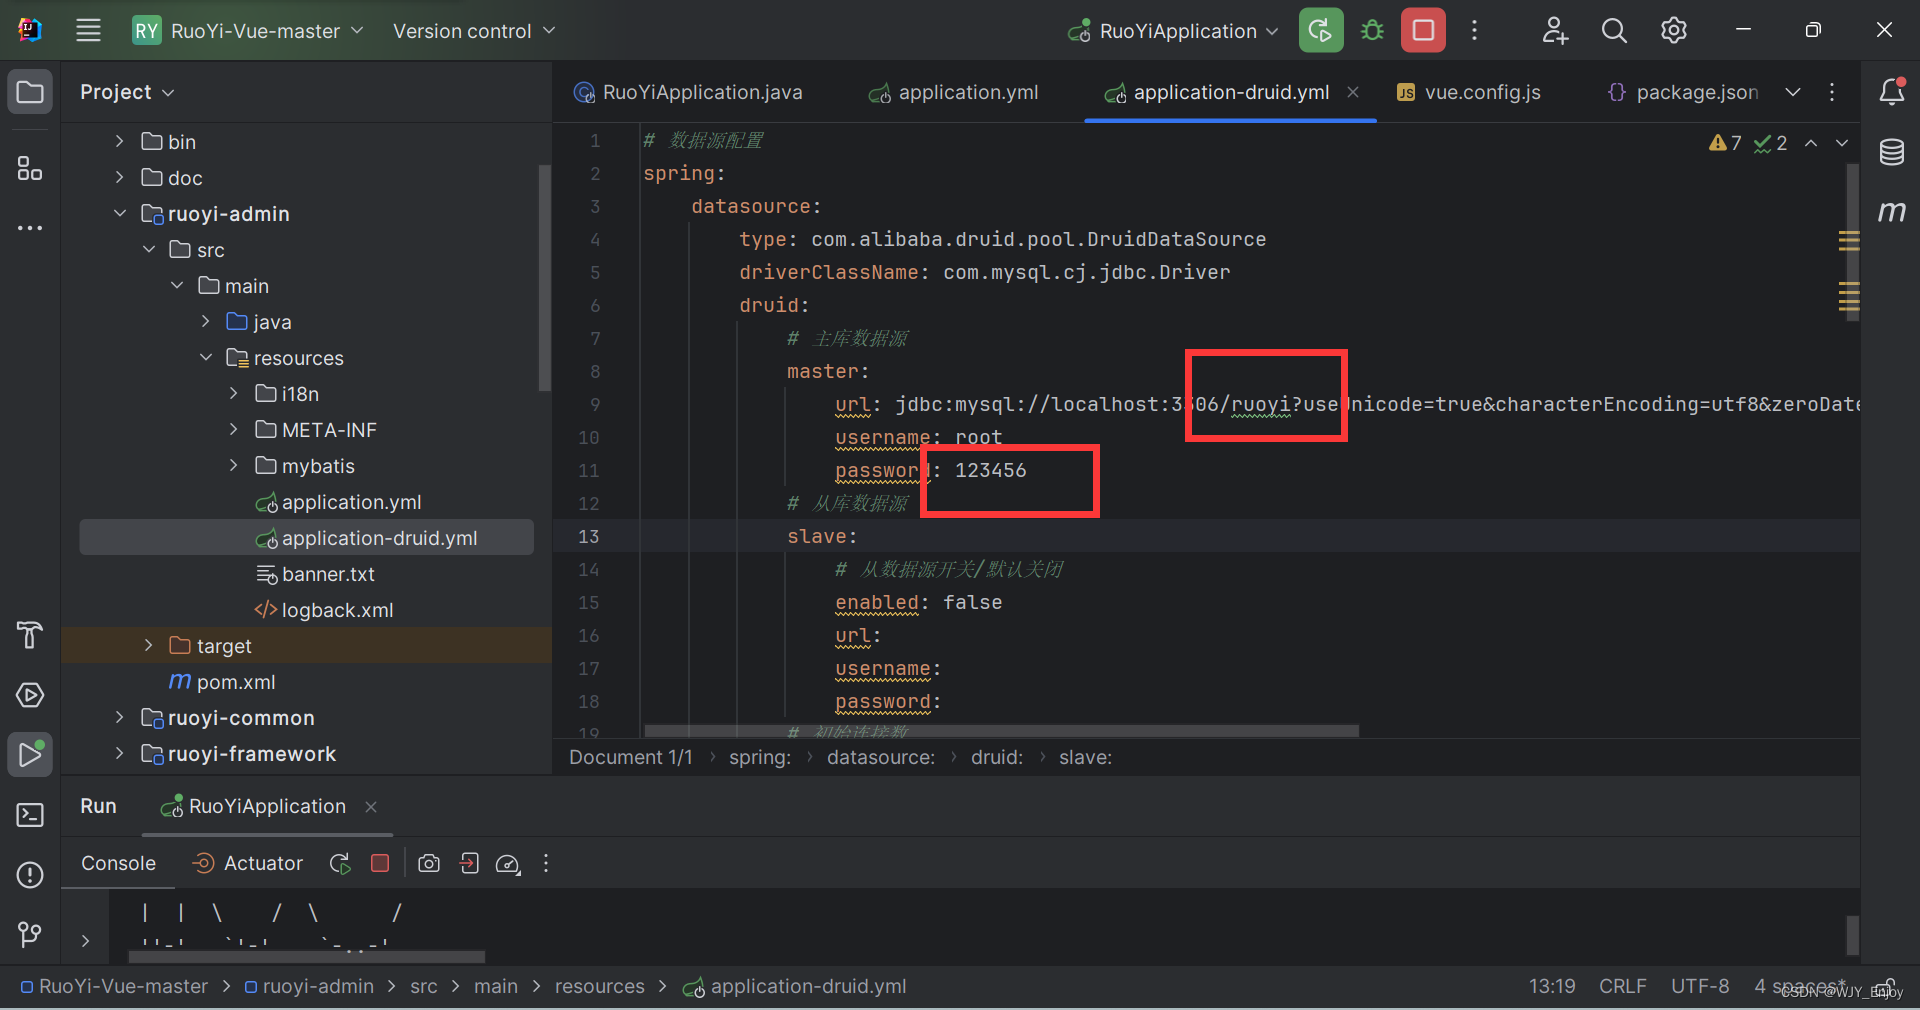Select logback.xml in the project tree
This screenshot has width=1920, height=1010.
(x=325, y=610)
